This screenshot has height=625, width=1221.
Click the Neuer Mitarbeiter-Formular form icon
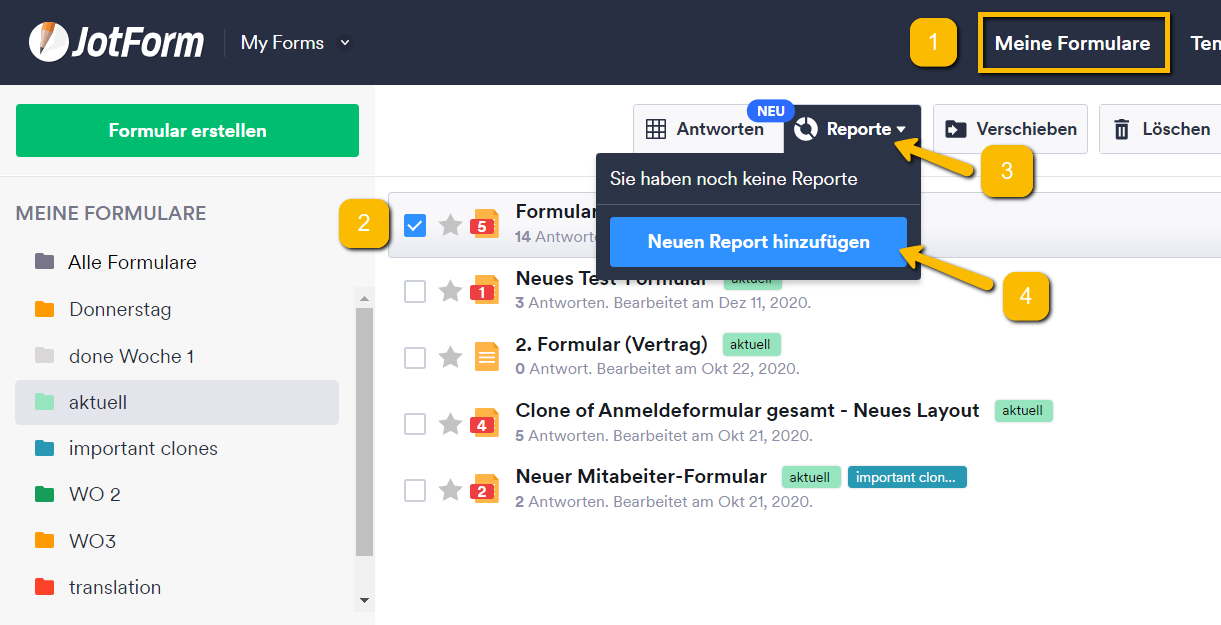[485, 489]
